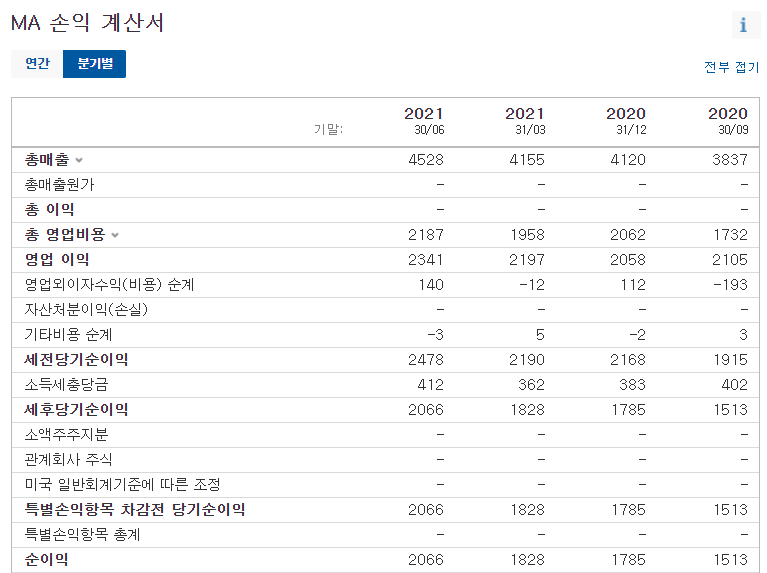Click the 2021 30/06 column header

pos(424,121)
